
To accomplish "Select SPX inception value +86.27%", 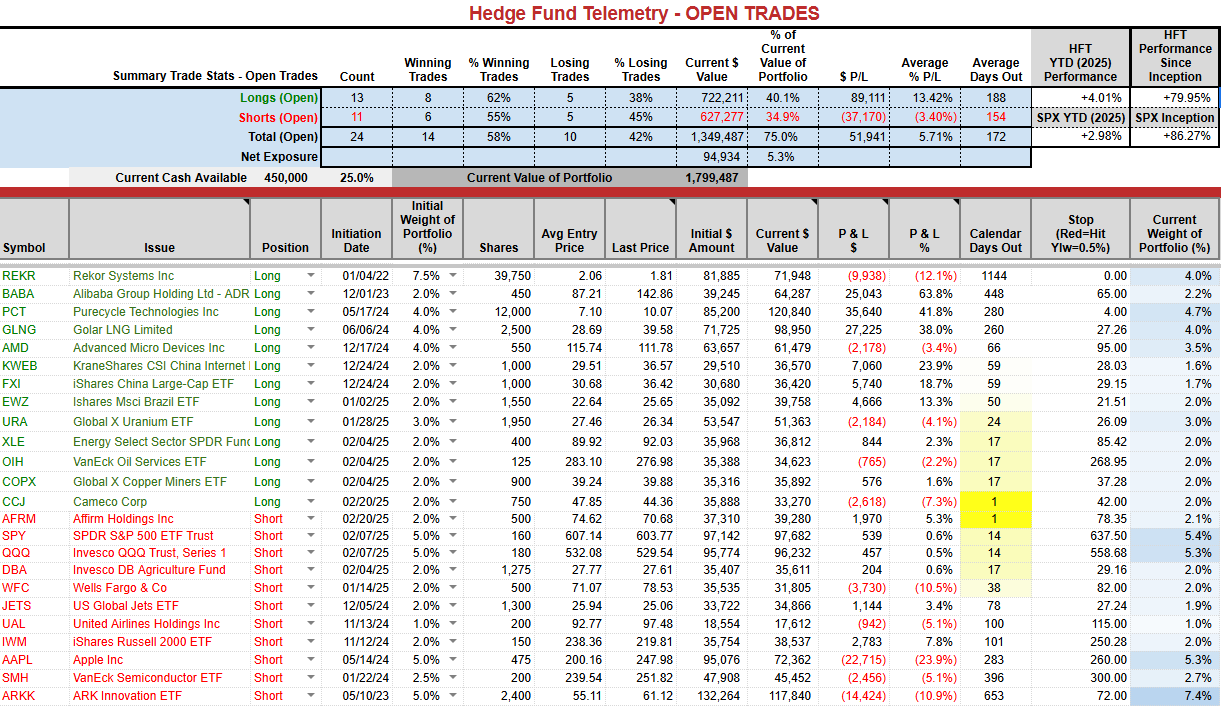I will pyautogui.click(x=1174, y=137).
